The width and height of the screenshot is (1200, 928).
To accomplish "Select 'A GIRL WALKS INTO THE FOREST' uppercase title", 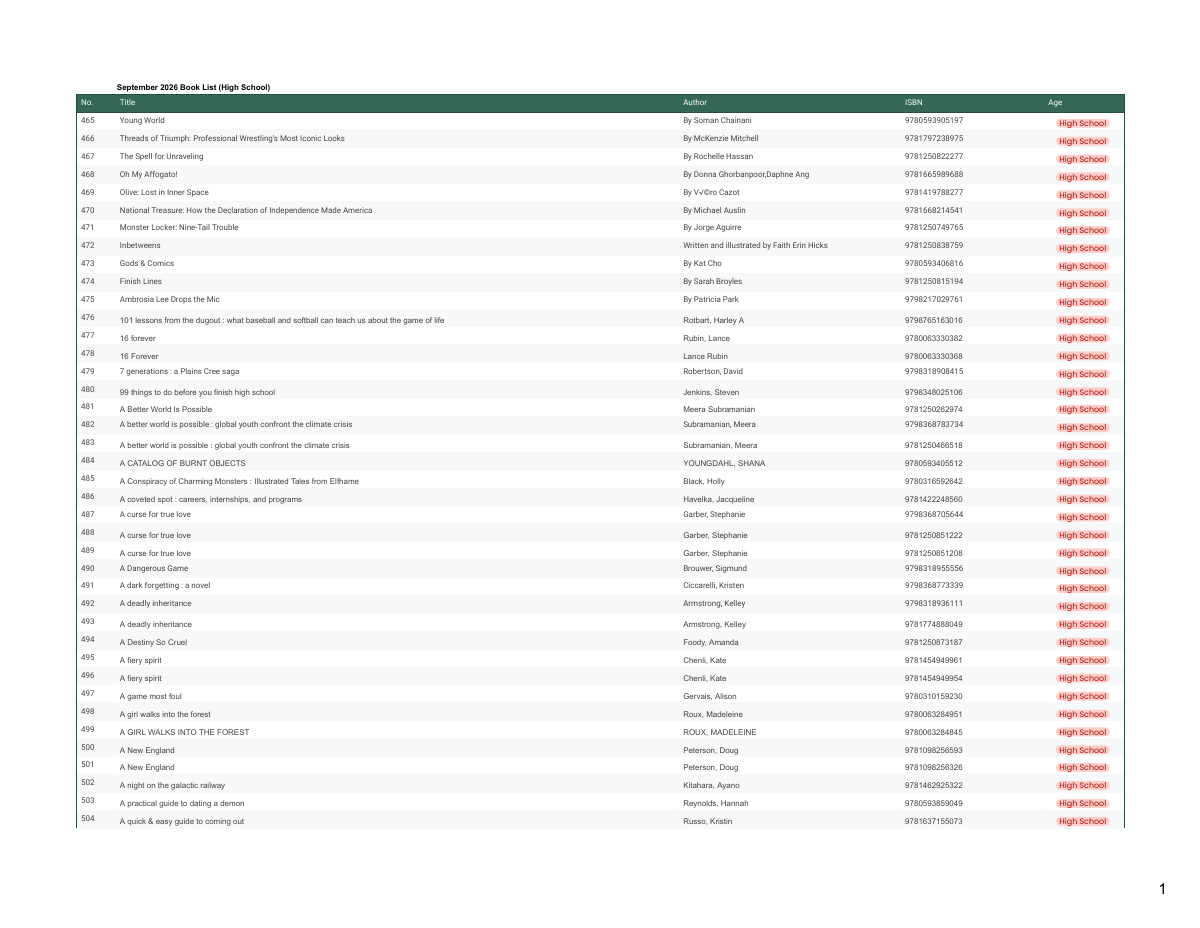I will [x=184, y=732].
